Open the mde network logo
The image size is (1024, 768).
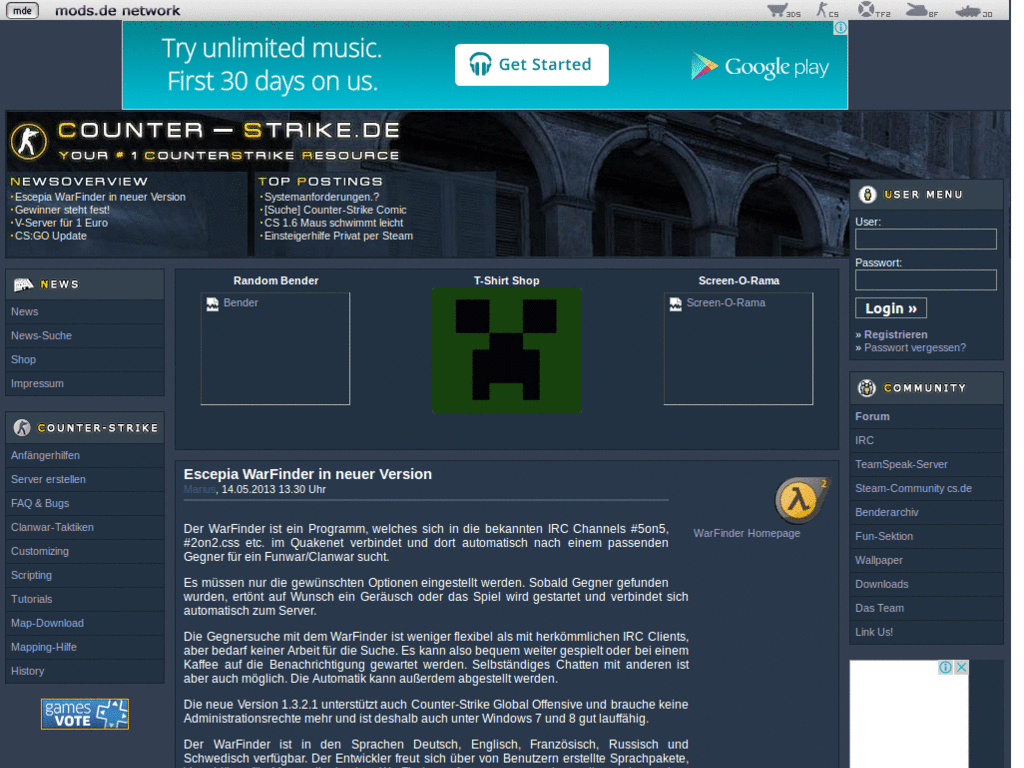pyautogui.click(x=23, y=10)
